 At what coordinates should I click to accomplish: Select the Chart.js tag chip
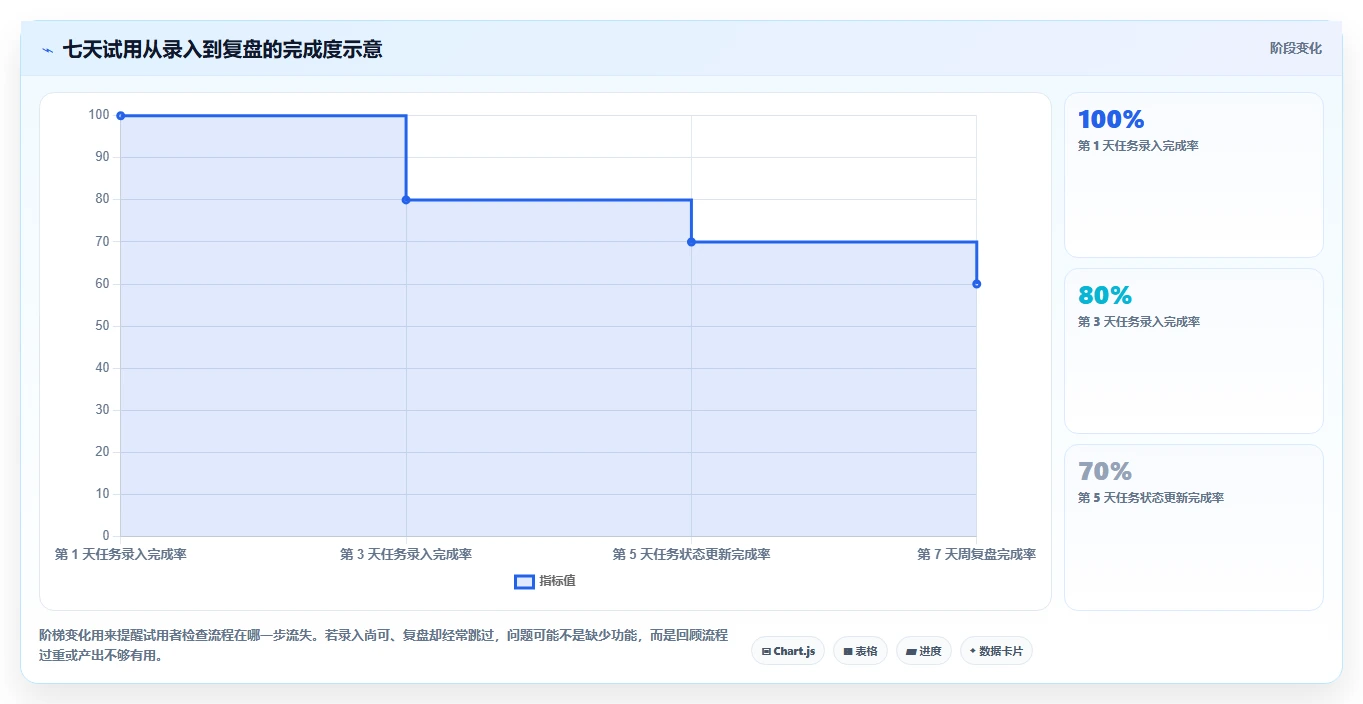point(788,651)
